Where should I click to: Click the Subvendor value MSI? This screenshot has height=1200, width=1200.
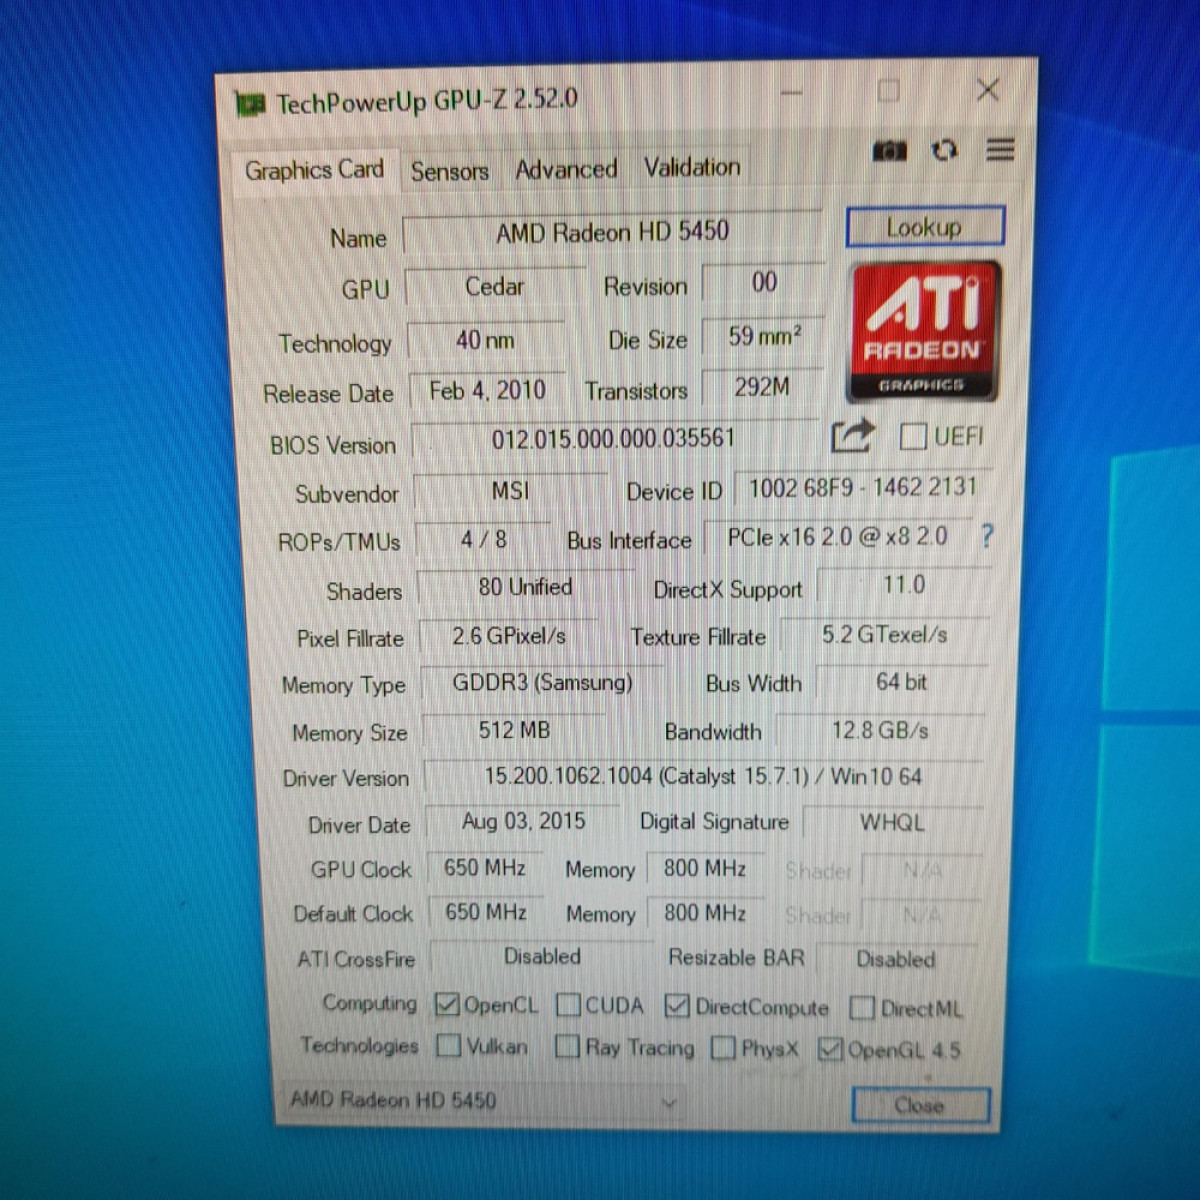pos(510,491)
